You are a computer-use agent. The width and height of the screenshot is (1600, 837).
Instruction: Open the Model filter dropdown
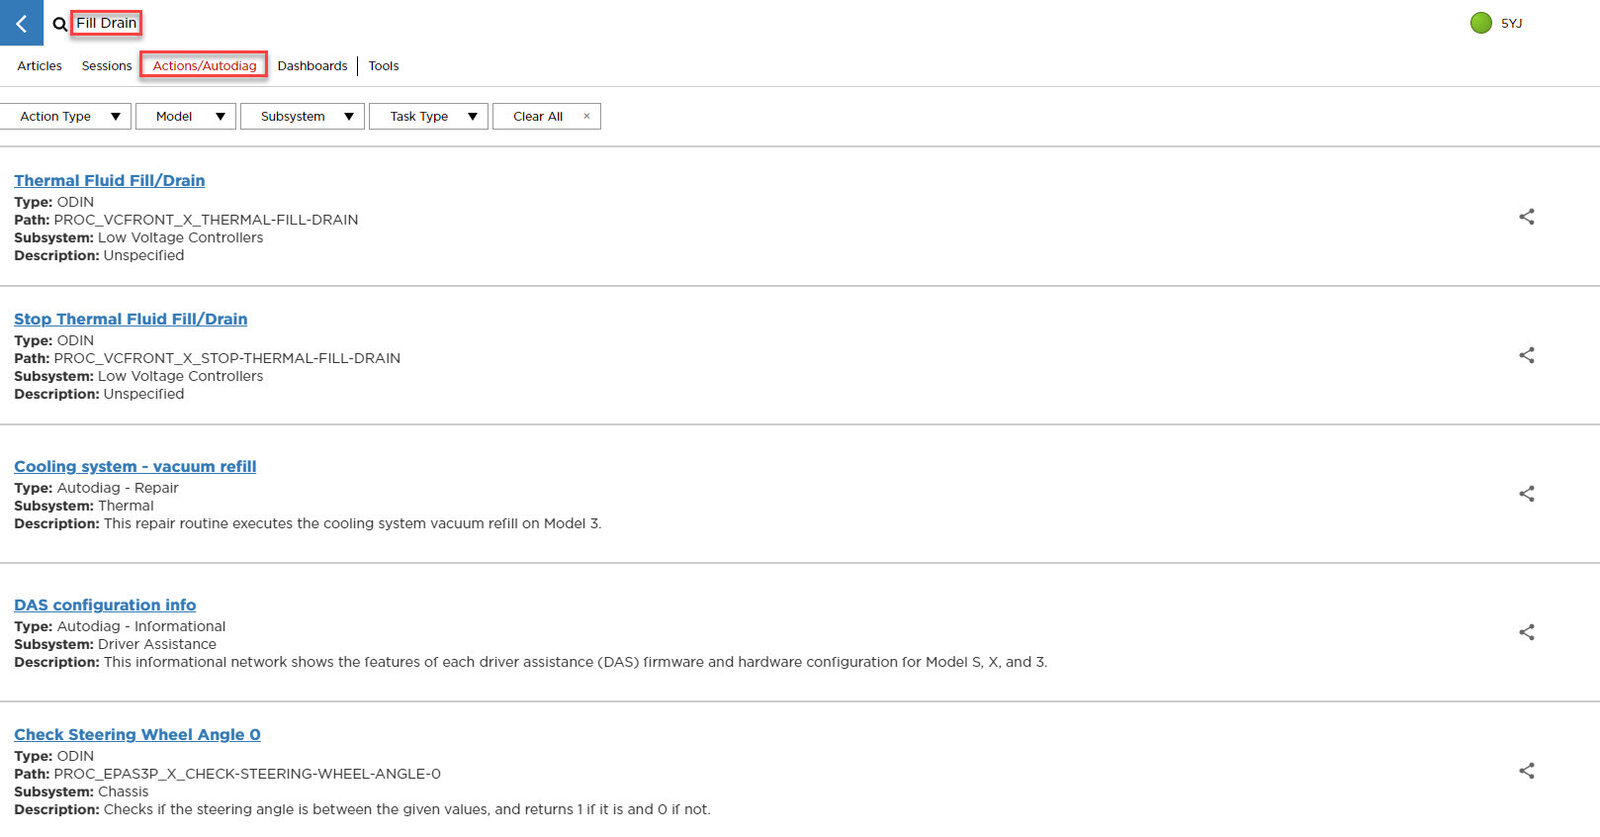pyautogui.click(x=186, y=117)
